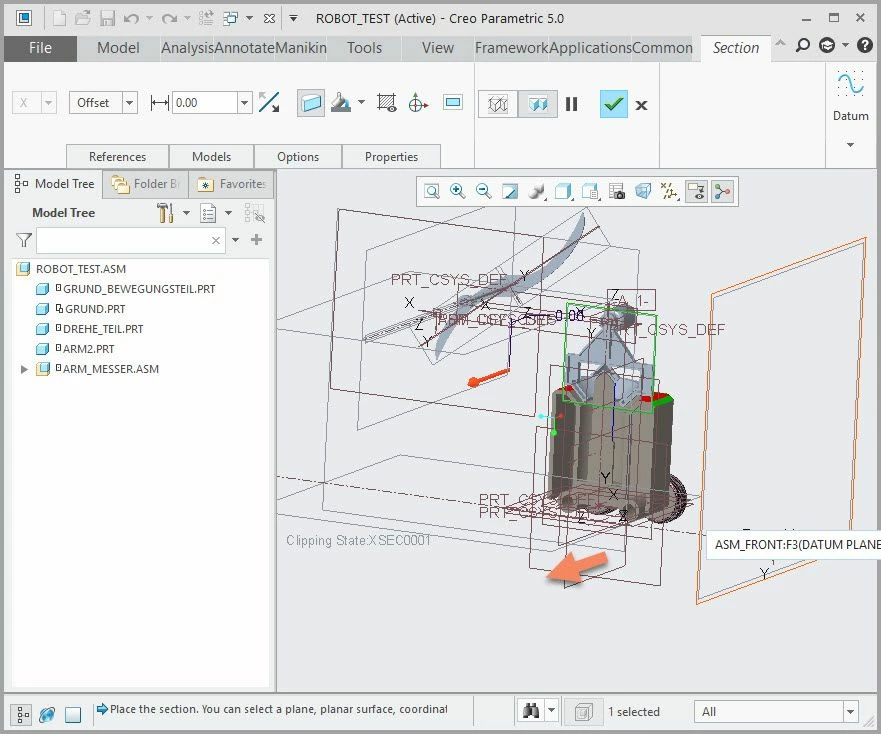Click the Zoom In magnifier icon
Screen dimensions: 881x734
(x=457, y=192)
